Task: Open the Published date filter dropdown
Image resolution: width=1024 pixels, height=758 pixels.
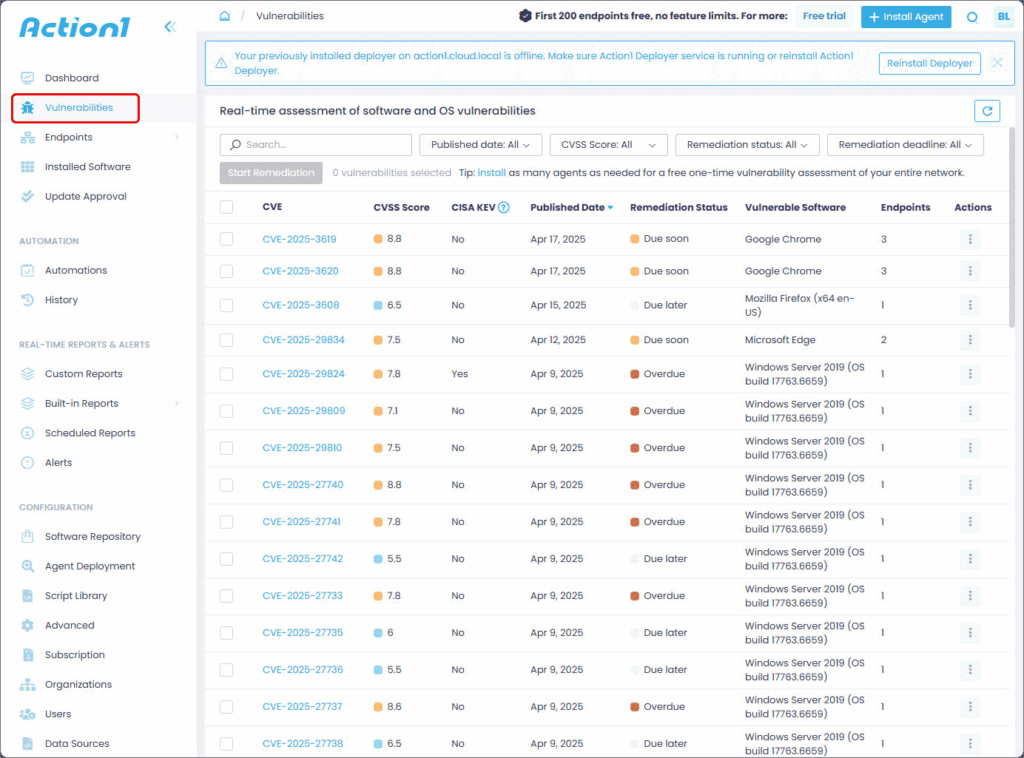Action: coord(481,144)
